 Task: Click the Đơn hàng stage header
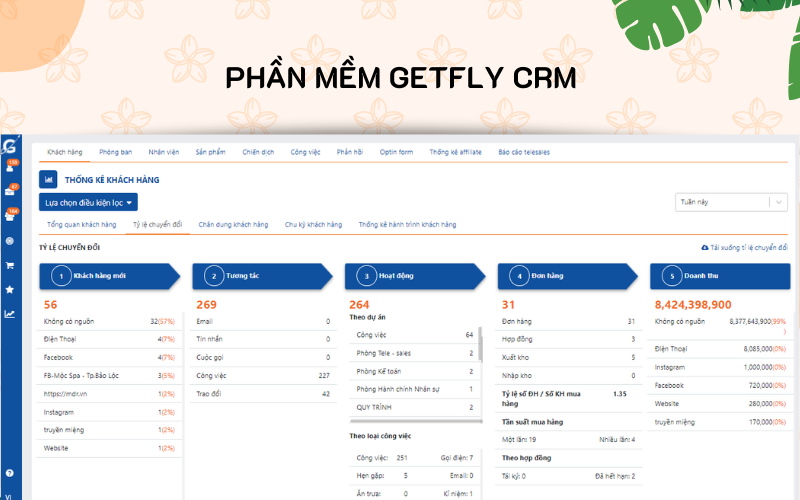[567, 276]
